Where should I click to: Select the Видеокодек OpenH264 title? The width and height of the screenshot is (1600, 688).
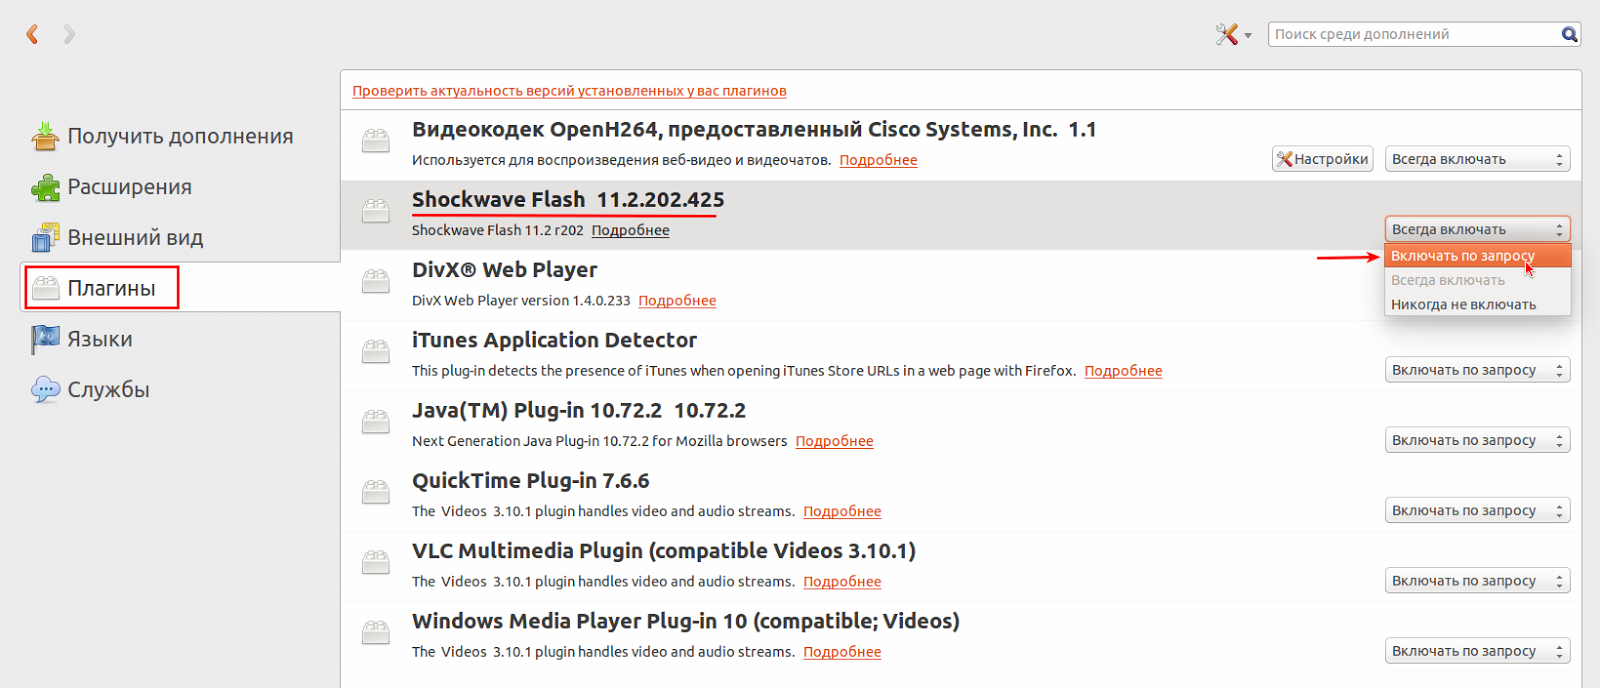(x=754, y=130)
